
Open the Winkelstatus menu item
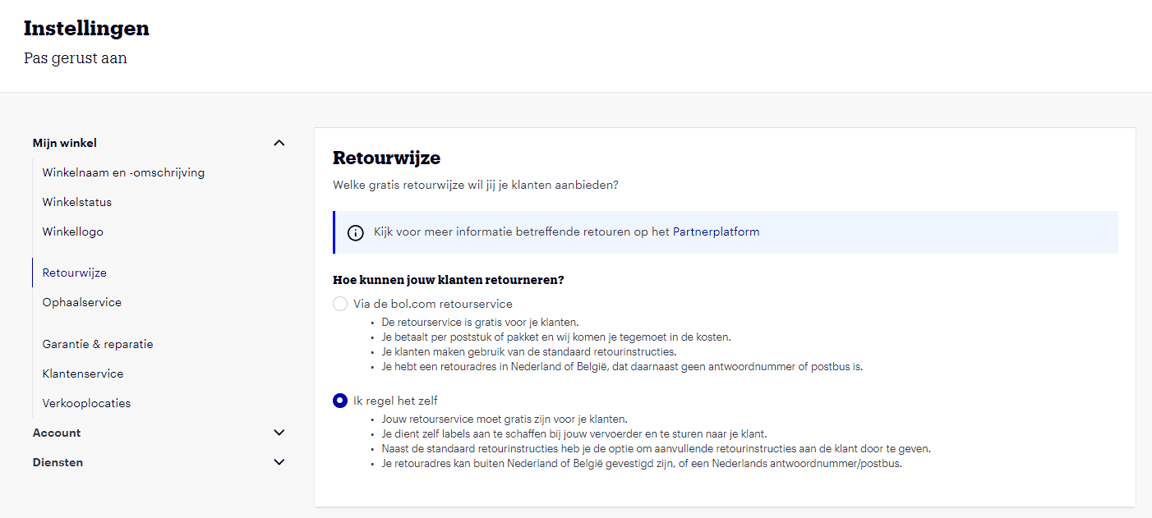[77, 202]
